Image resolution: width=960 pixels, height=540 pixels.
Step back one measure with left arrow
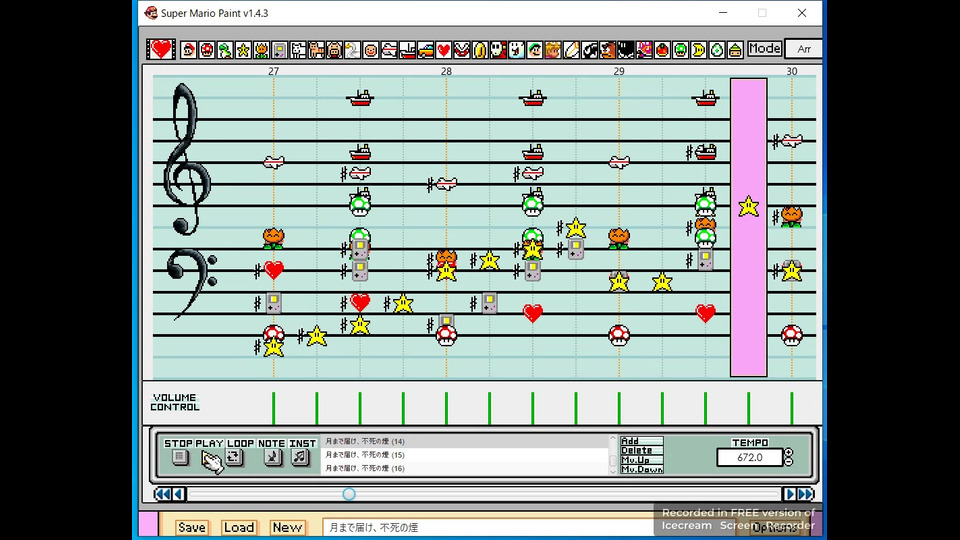179,493
